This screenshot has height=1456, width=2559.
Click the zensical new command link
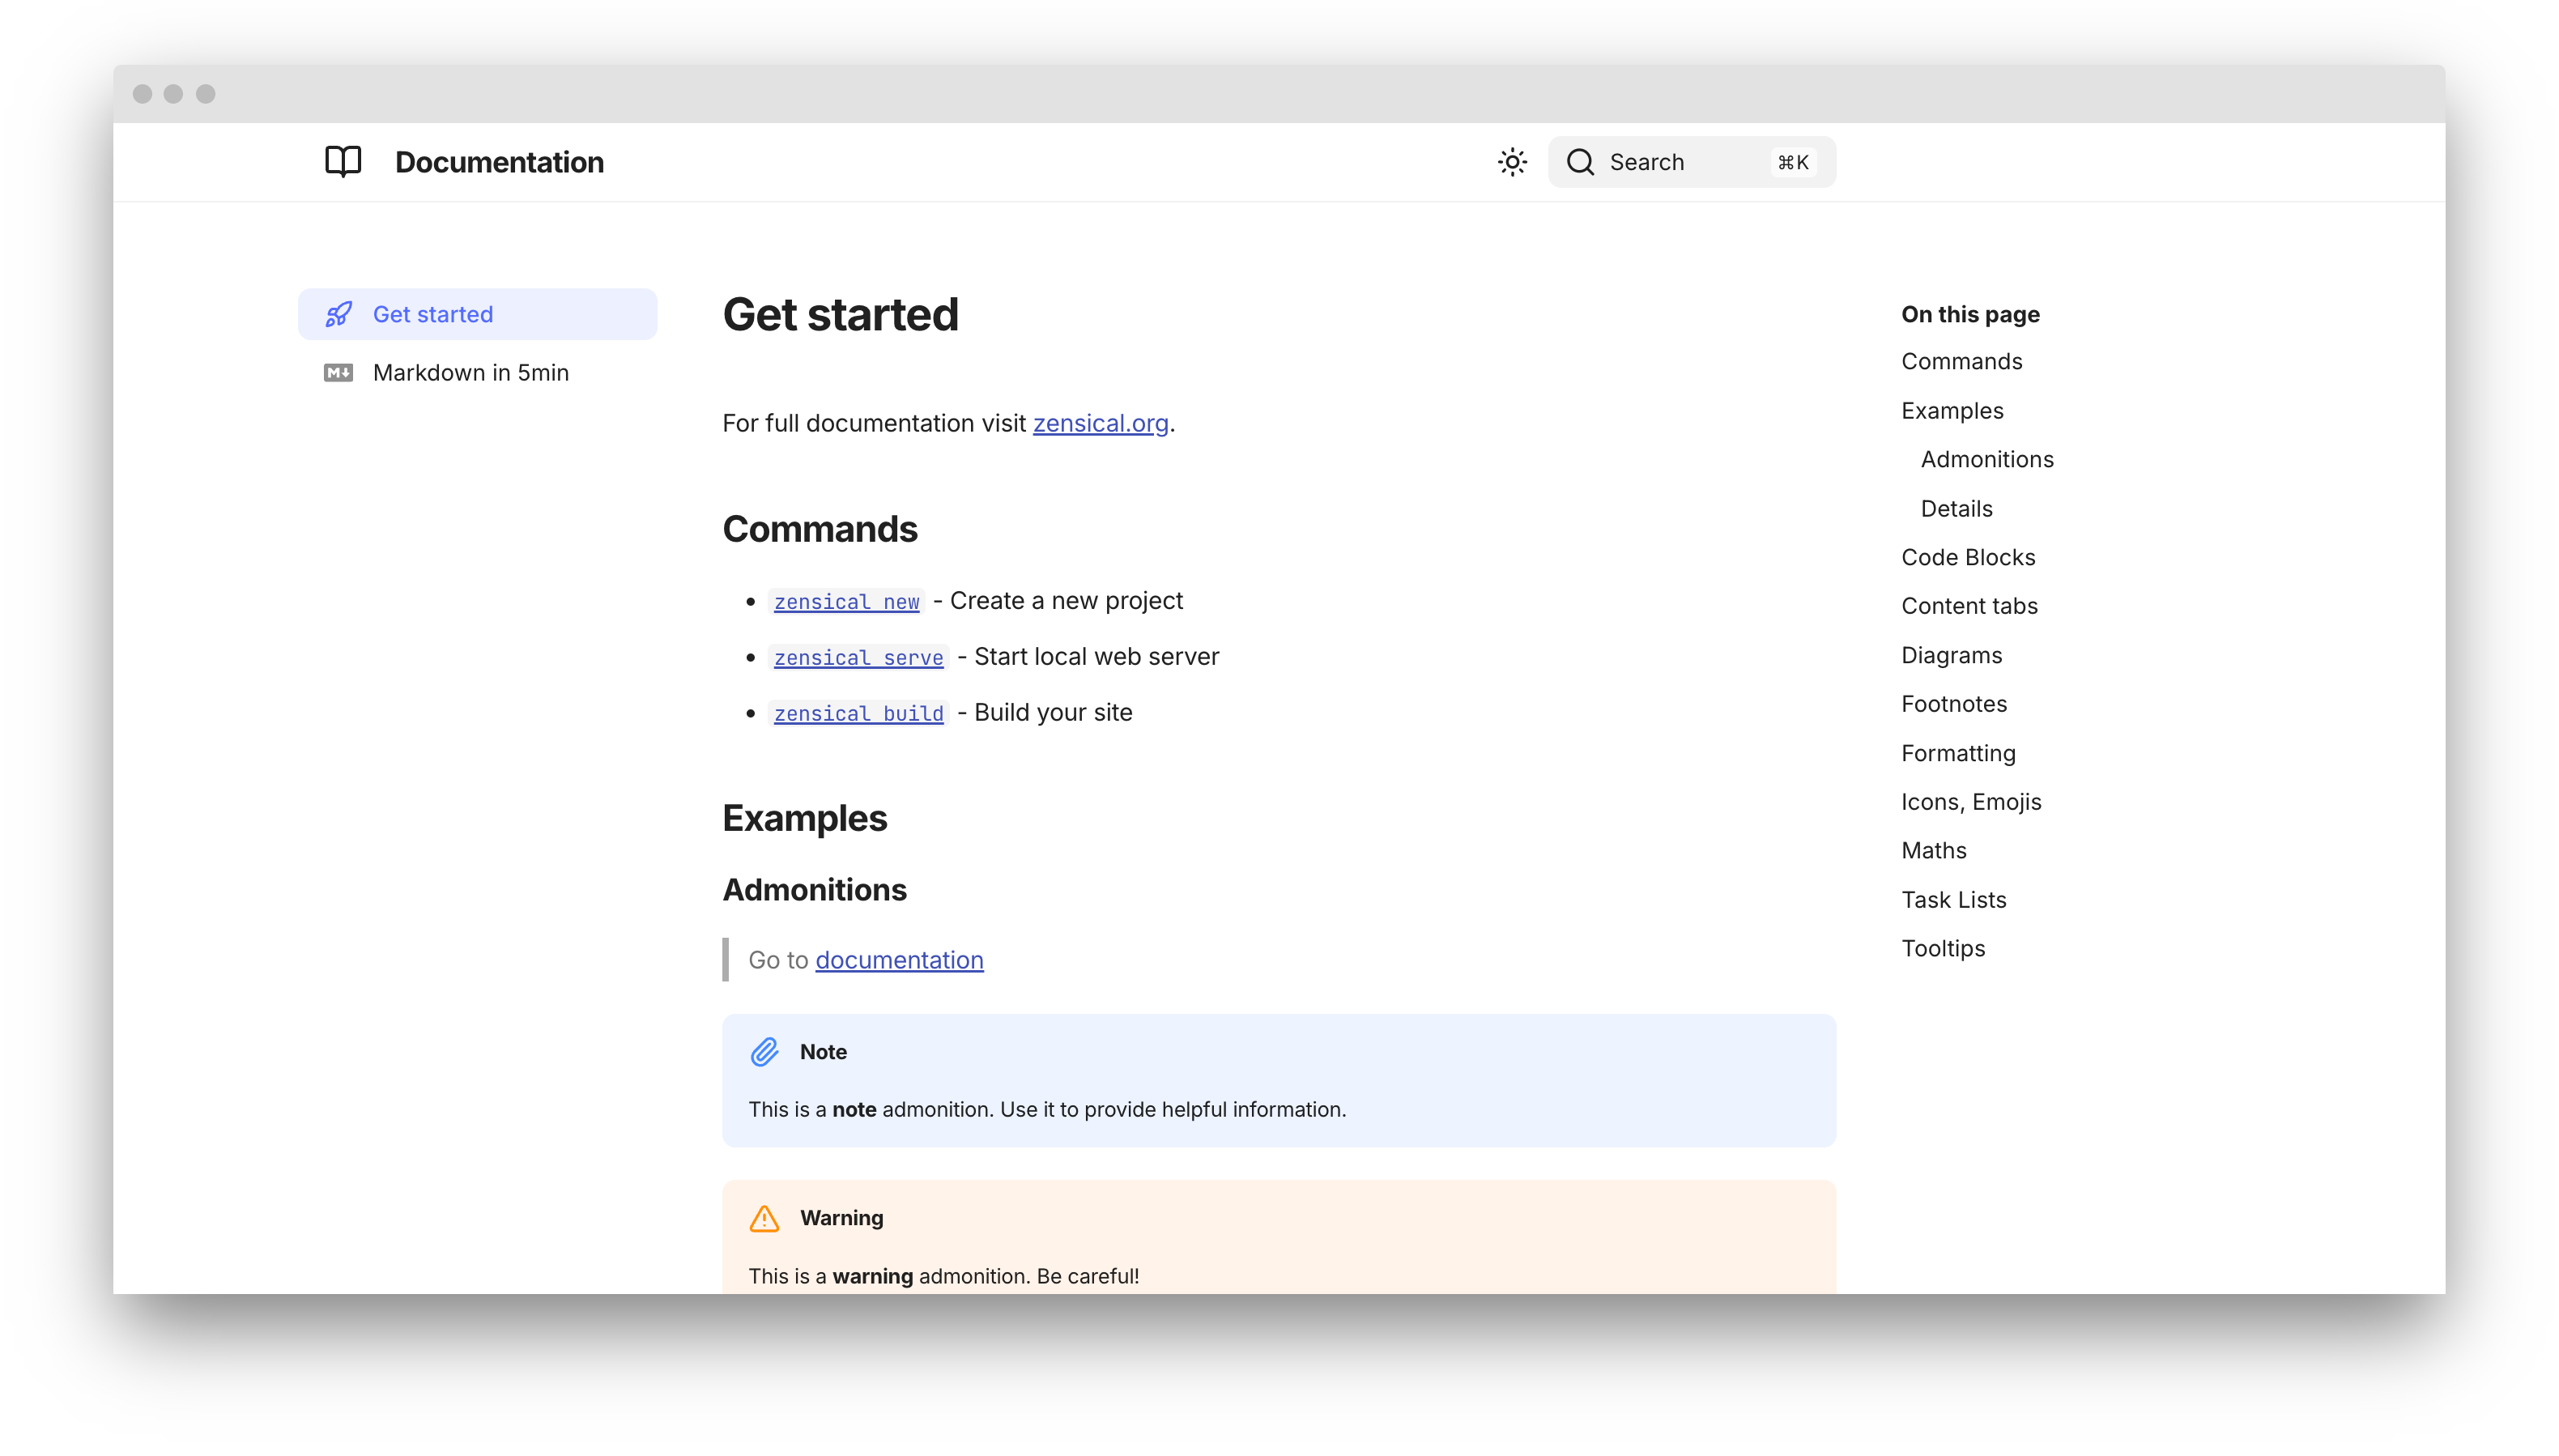click(846, 602)
